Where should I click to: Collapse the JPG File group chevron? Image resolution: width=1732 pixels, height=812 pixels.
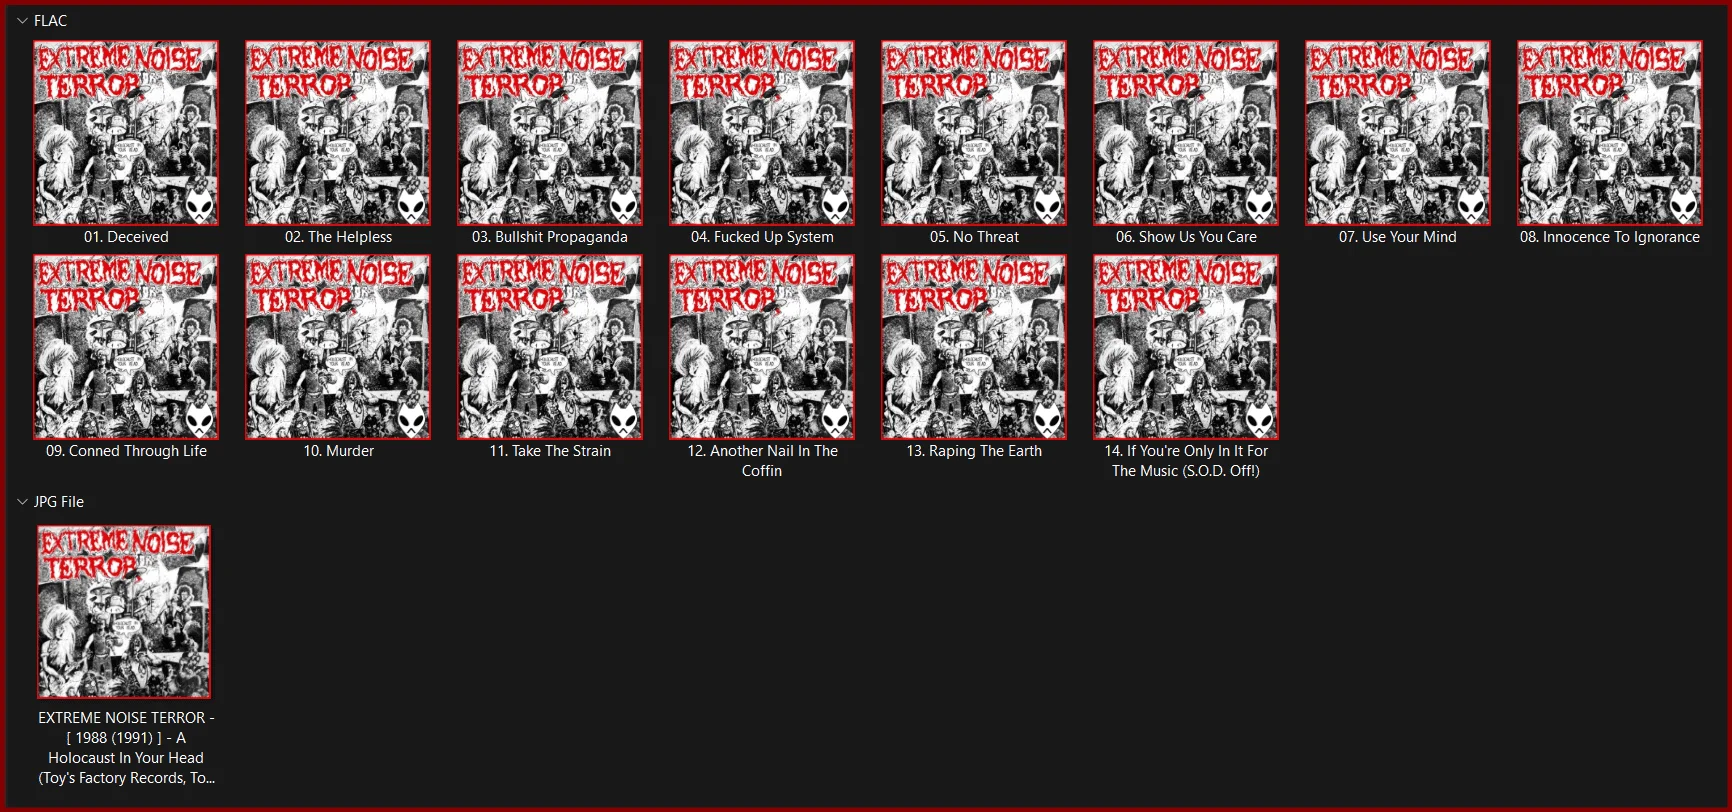[x=22, y=502]
